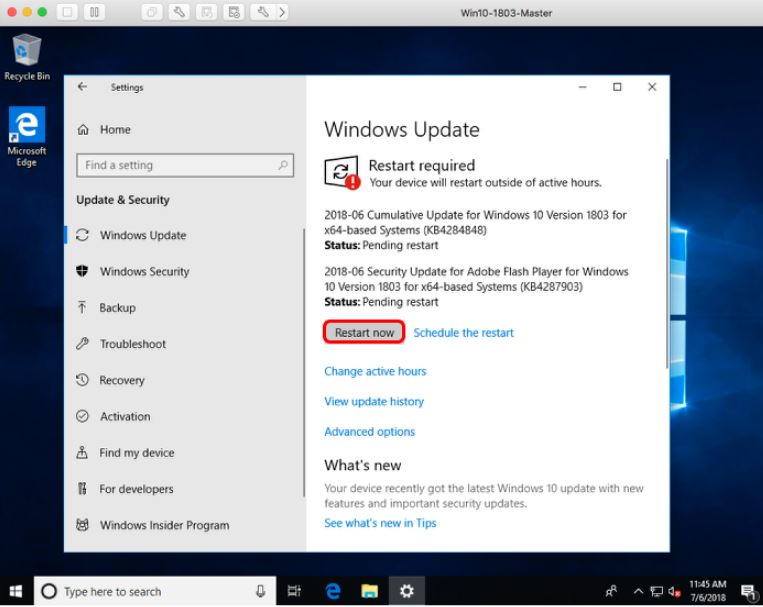Image resolution: width=763 pixels, height=607 pixels.
Task: Click the VM snapshot toolbar icon
Action: 151,12
